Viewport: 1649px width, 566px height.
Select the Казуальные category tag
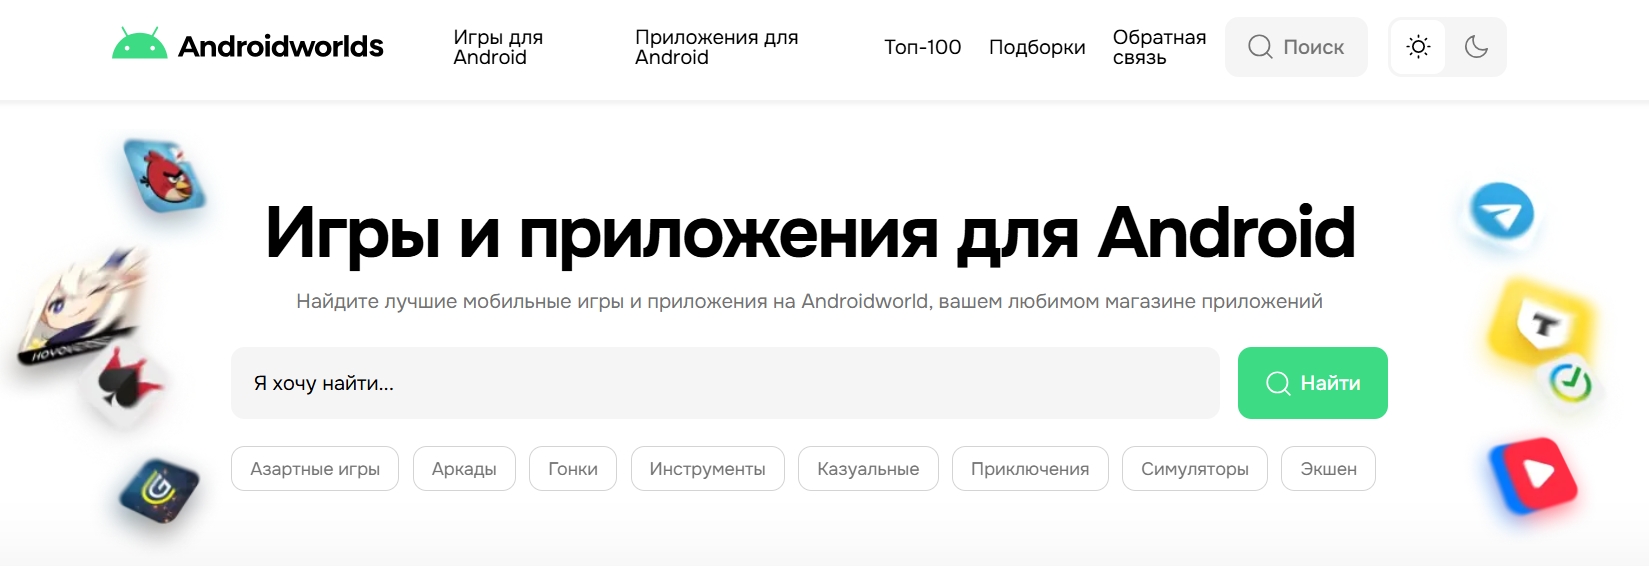pyautogui.click(x=868, y=469)
